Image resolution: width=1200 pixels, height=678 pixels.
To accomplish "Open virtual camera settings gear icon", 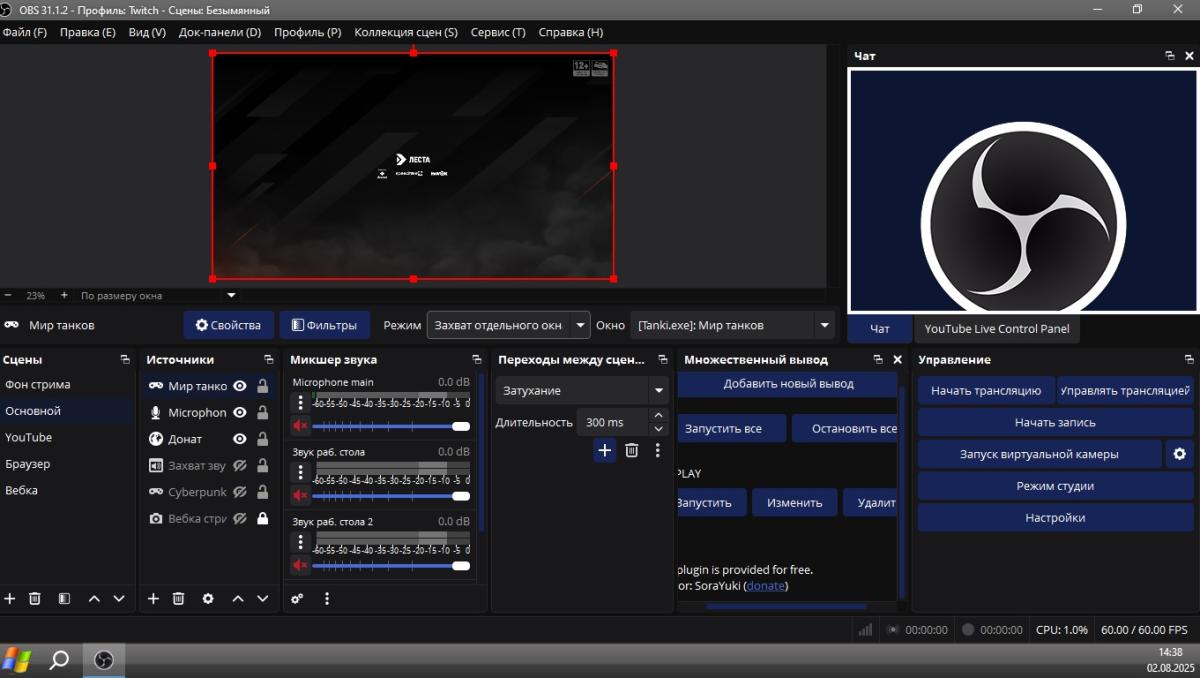I will click(x=1179, y=454).
